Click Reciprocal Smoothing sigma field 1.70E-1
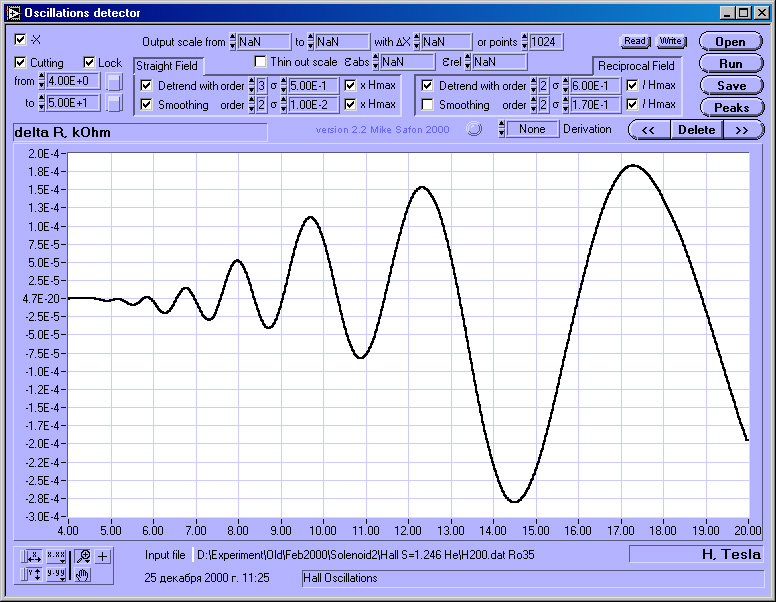This screenshot has width=776, height=602. coord(595,104)
